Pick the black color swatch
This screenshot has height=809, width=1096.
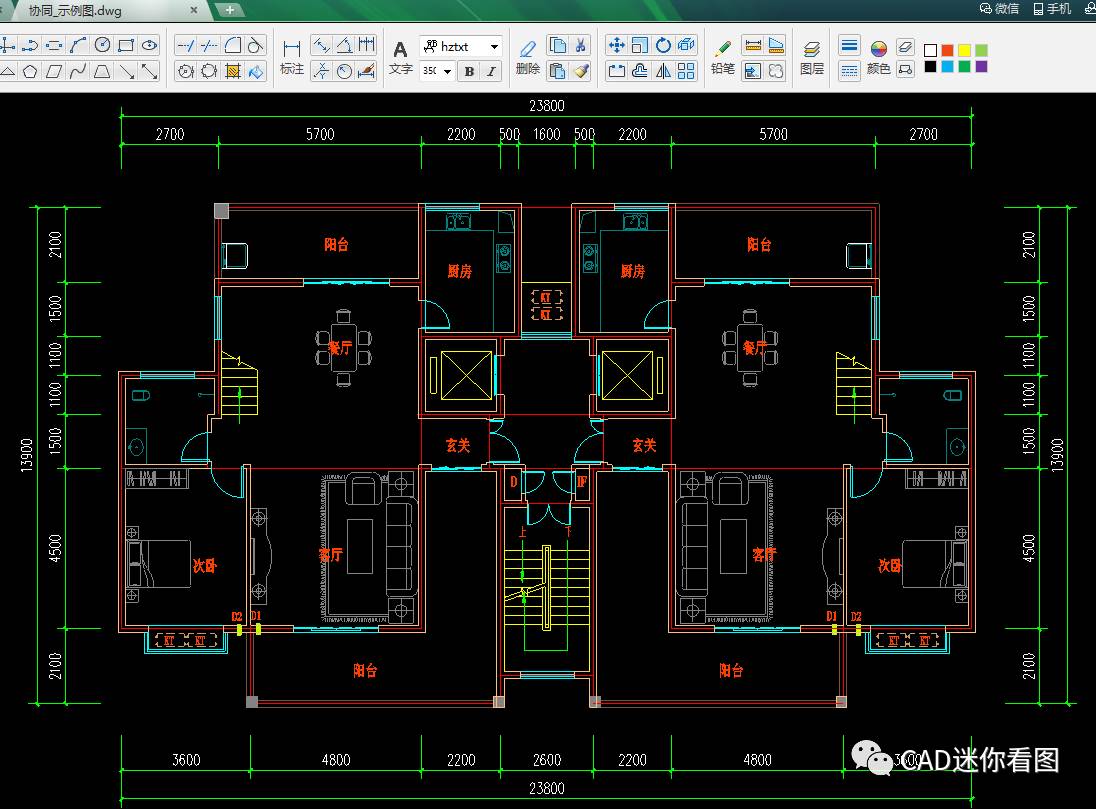pos(930,66)
